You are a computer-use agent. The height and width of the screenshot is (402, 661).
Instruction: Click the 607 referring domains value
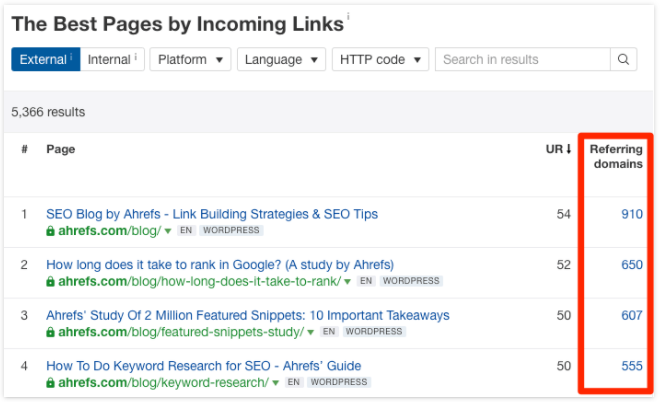(x=632, y=315)
